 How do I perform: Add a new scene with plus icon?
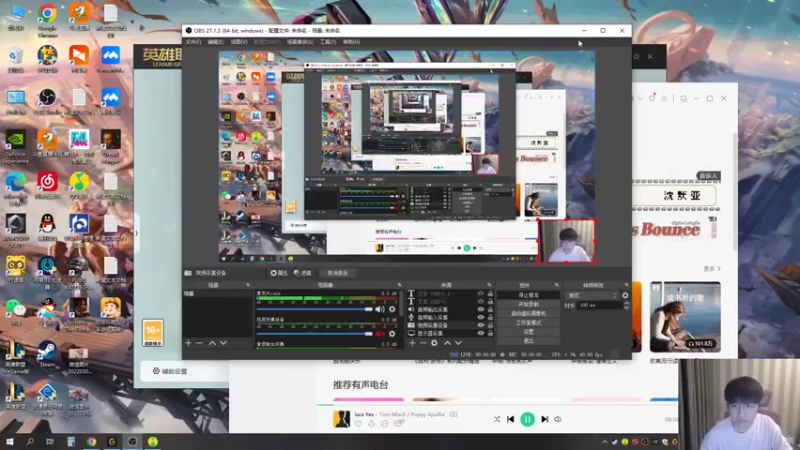coord(188,343)
